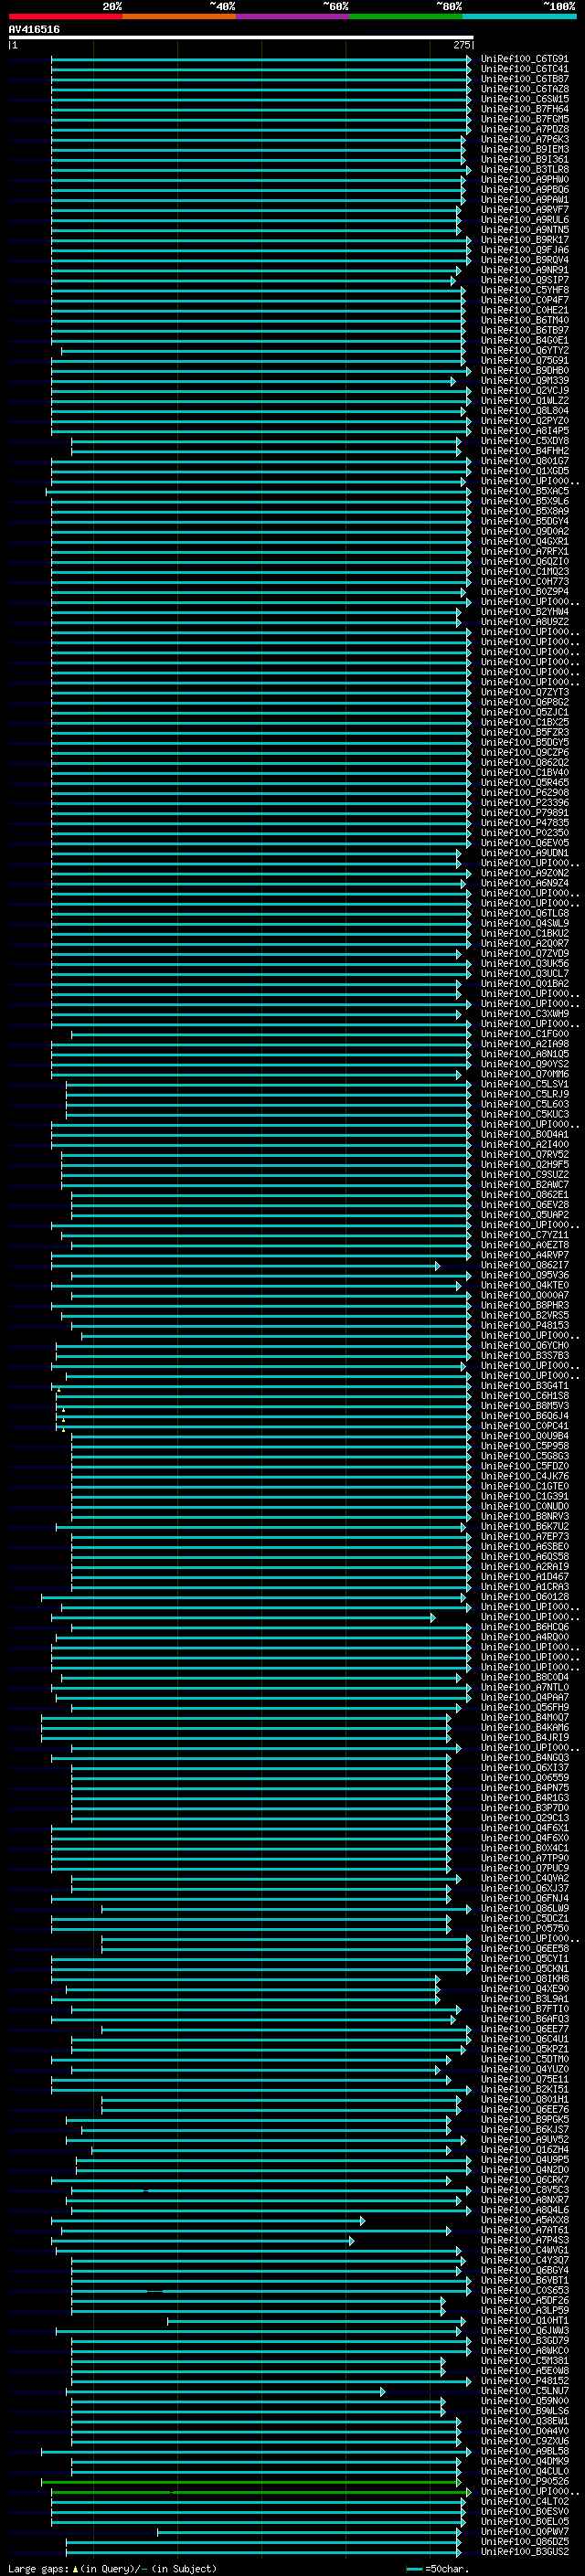Click hit label UniRef100_P47835
Screen dimensions: 585x2576
[x=524, y=823]
